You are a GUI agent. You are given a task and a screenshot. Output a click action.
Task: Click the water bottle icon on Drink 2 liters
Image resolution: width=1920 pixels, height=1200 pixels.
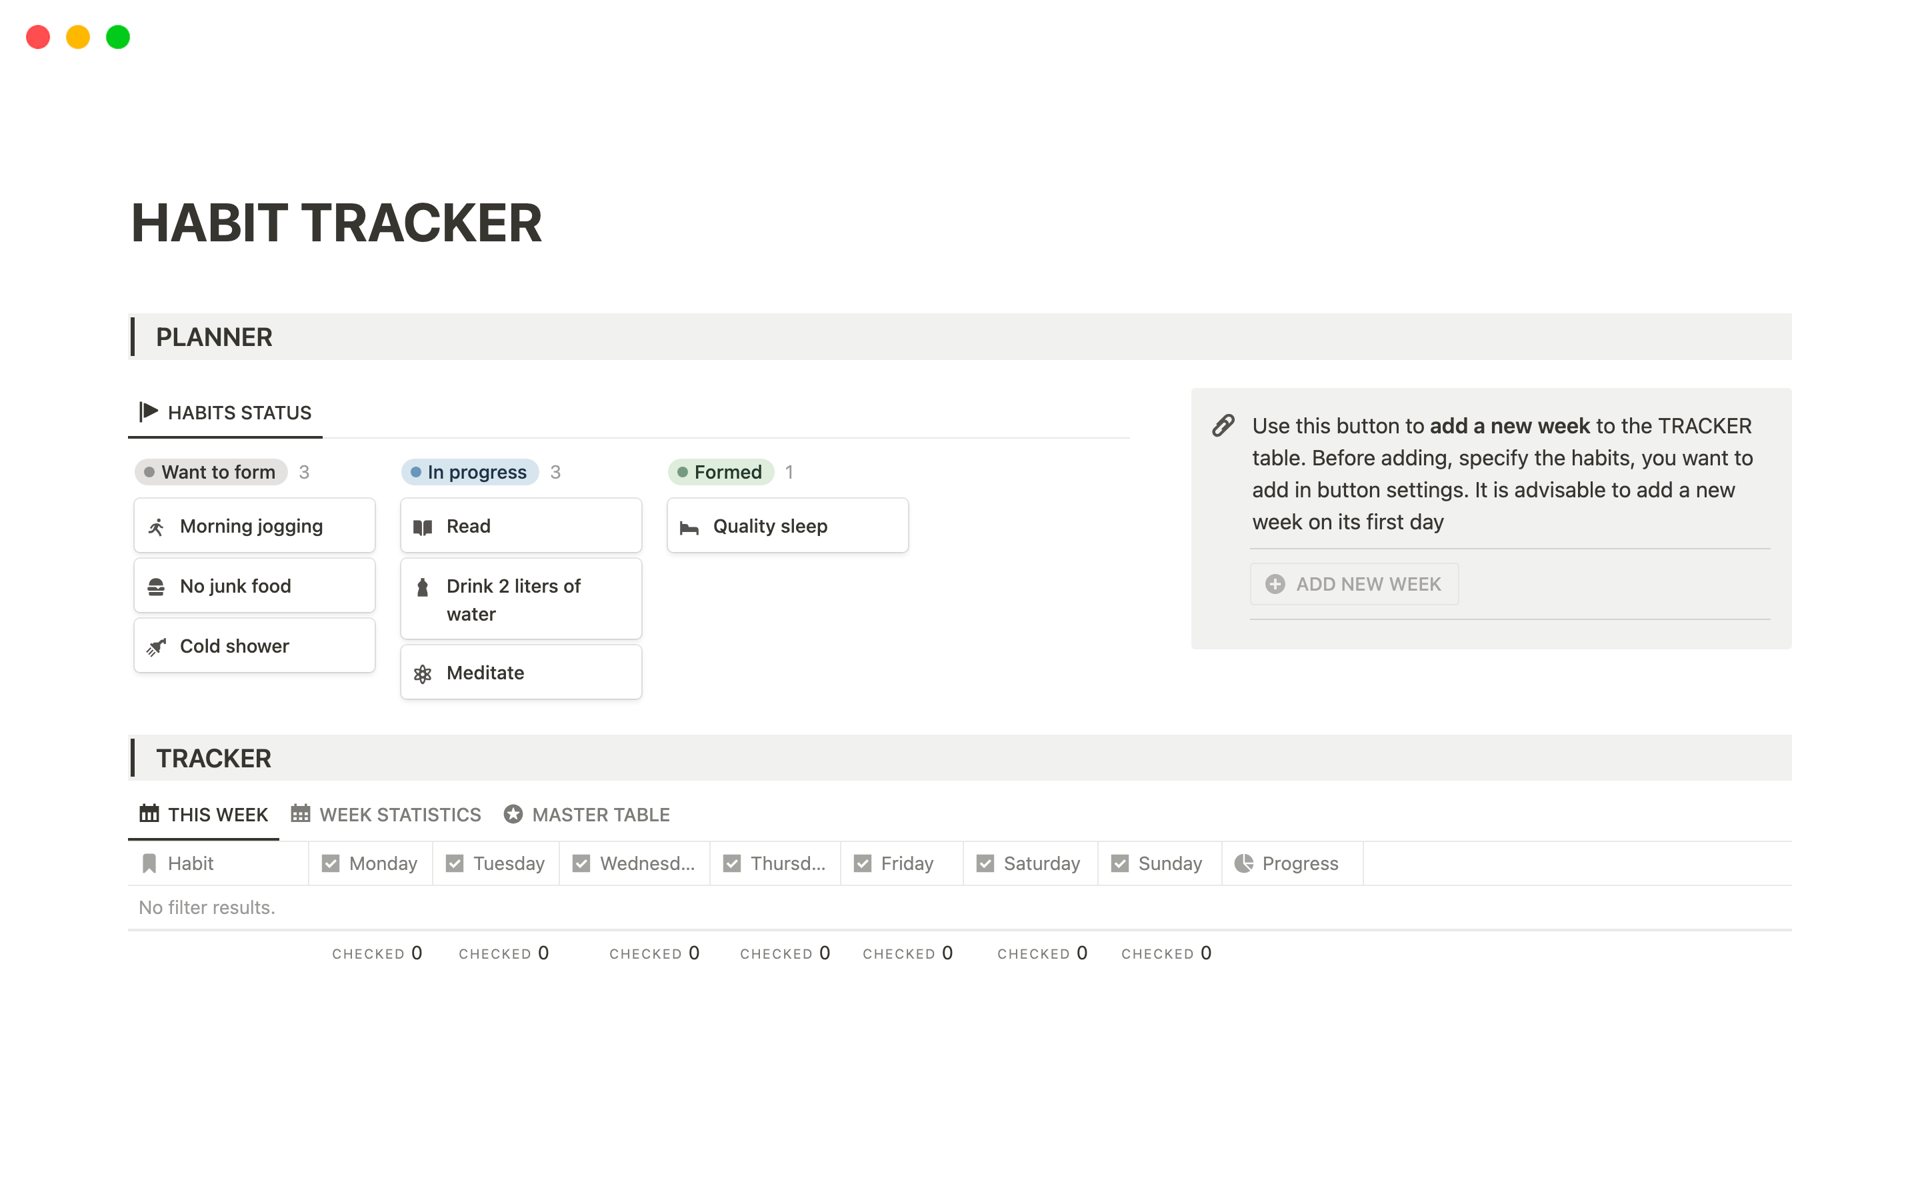[x=423, y=587]
